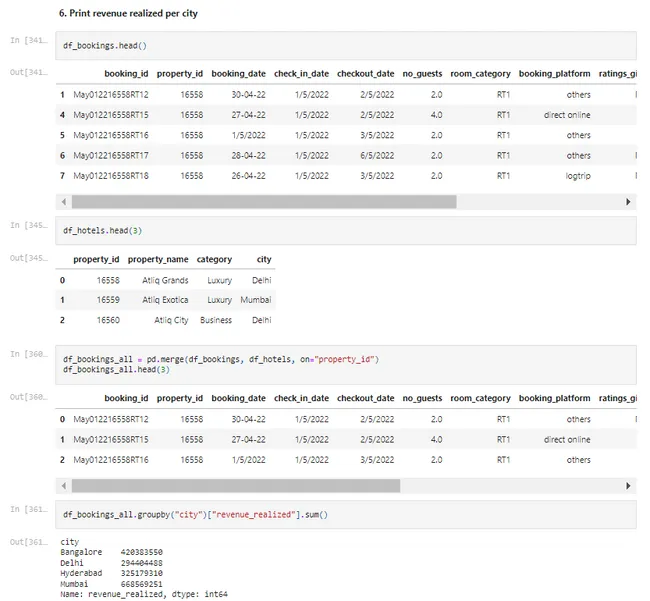Click city header in hotels table
650x601 pixels.
click(x=264, y=259)
